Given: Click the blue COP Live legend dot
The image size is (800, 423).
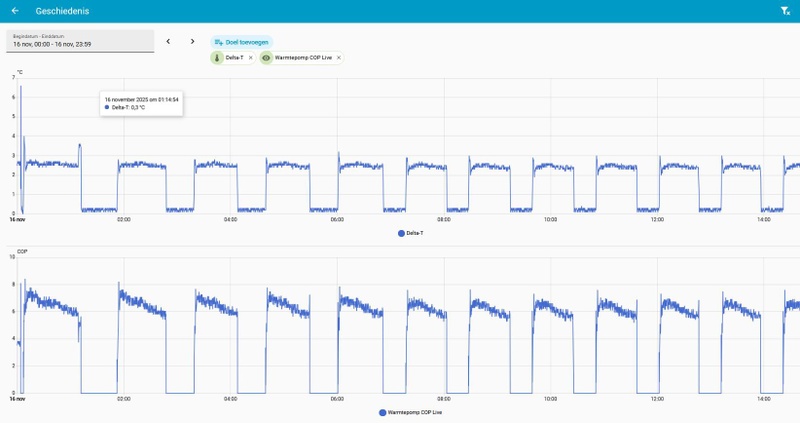Looking at the screenshot, I should click(382, 412).
